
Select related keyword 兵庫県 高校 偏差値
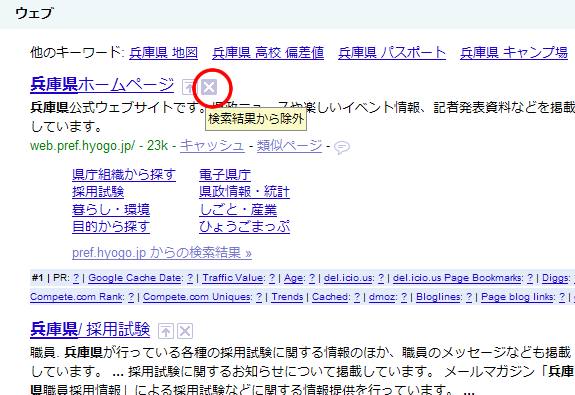[268, 53]
